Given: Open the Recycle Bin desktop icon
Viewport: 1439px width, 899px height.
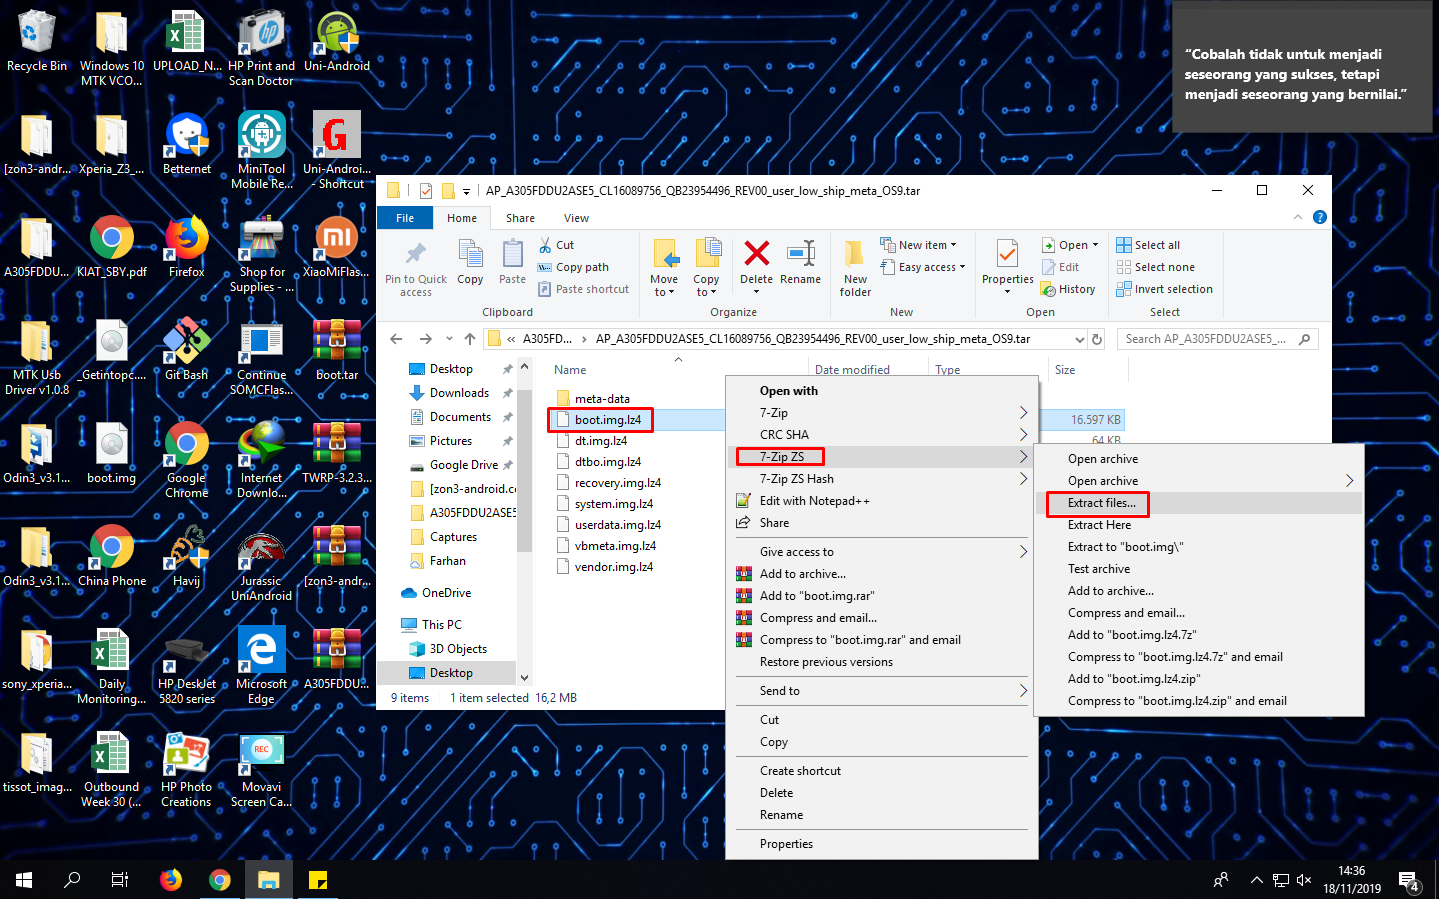Looking at the screenshot, I should click(37, 41).
